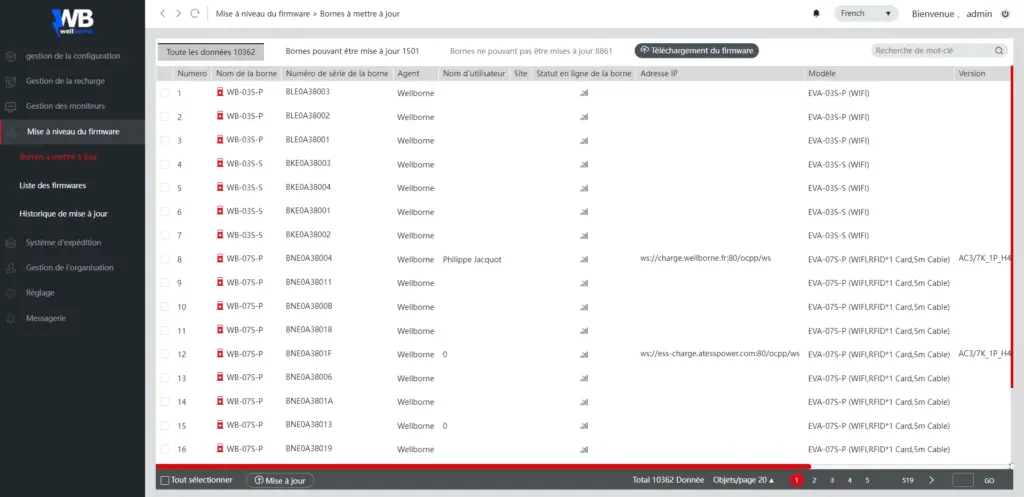Screen dimensions: 1024x497
Task: Click the ws://ess-charge.atesspower.com address cell
Action: click(720, 353)
